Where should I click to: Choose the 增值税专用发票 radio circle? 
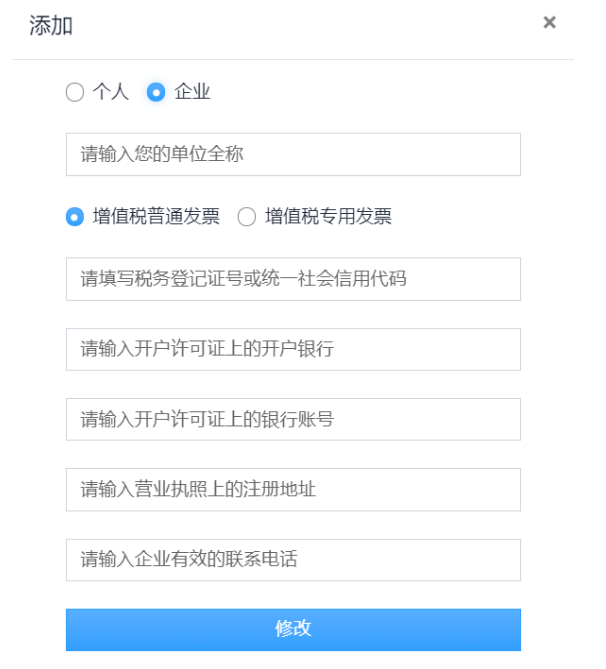pos(247,217)
